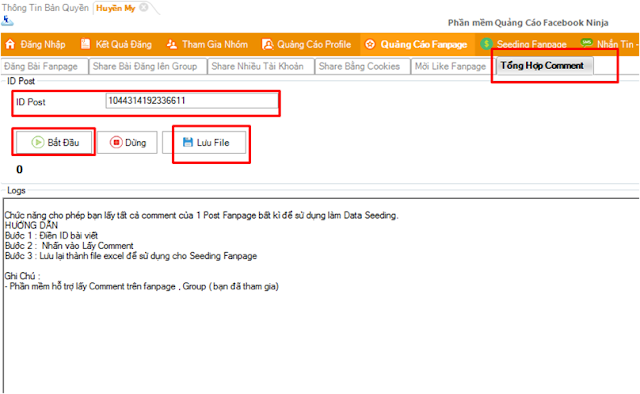Select the Tổng Hợp Comment tab
Image resolution: width=640 pixels, height=394 pixels.
pyautogui.click(x=544, y=66)
